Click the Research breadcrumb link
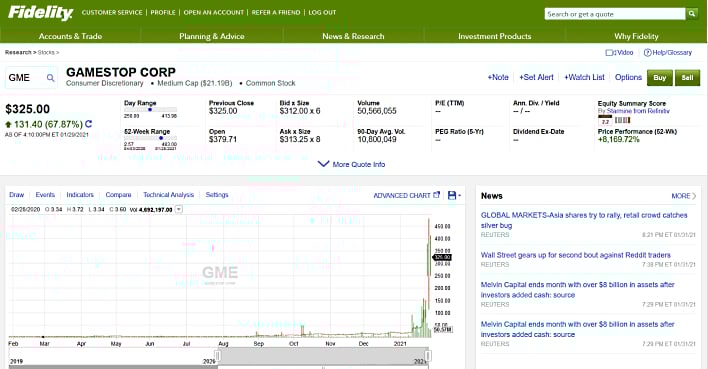708x369 pixels. point(18,52)
